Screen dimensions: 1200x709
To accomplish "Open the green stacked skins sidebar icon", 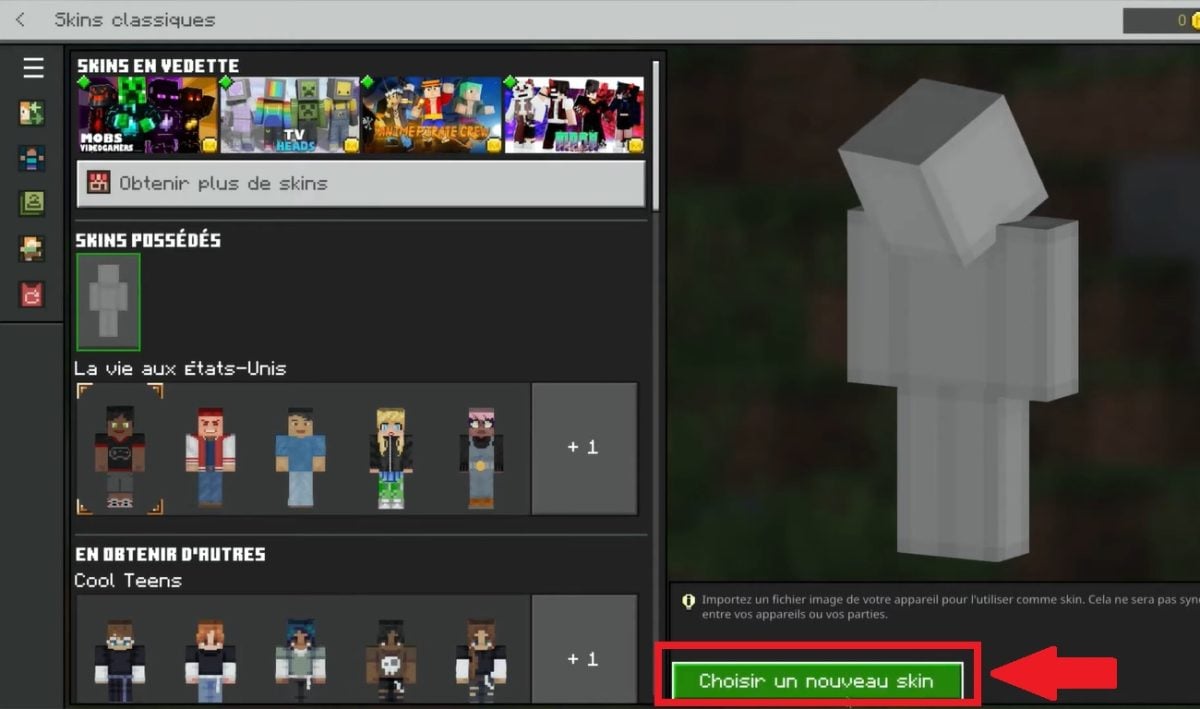I will coord(32,203).
